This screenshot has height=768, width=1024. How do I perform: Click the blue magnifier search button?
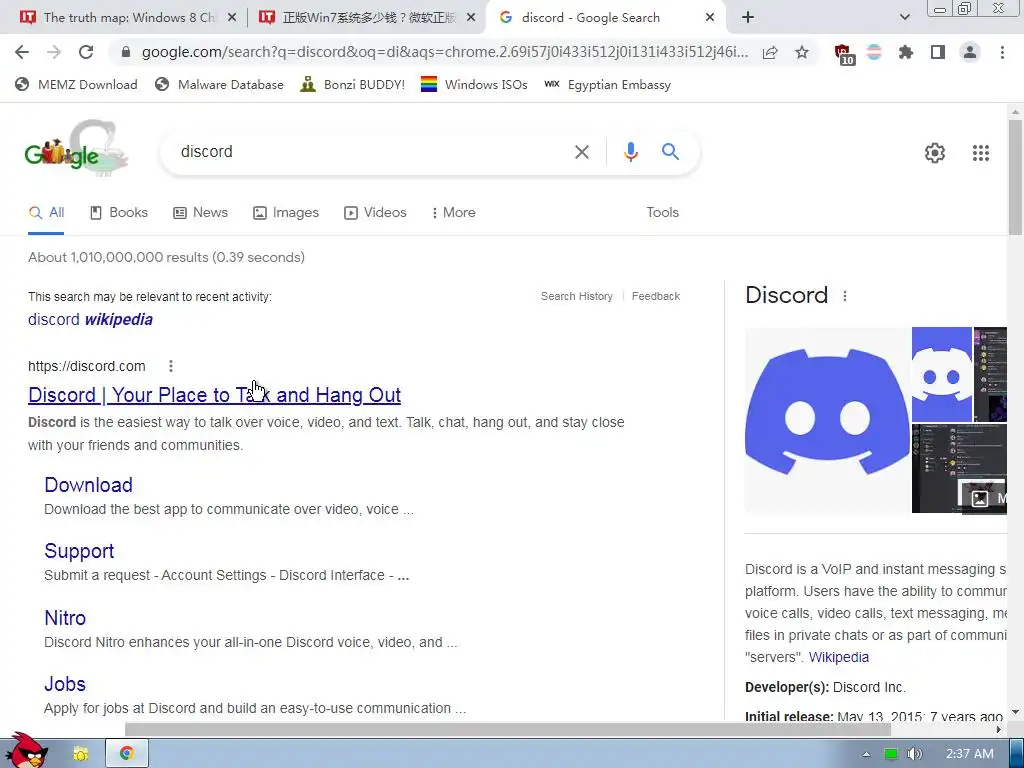point(670,152)
